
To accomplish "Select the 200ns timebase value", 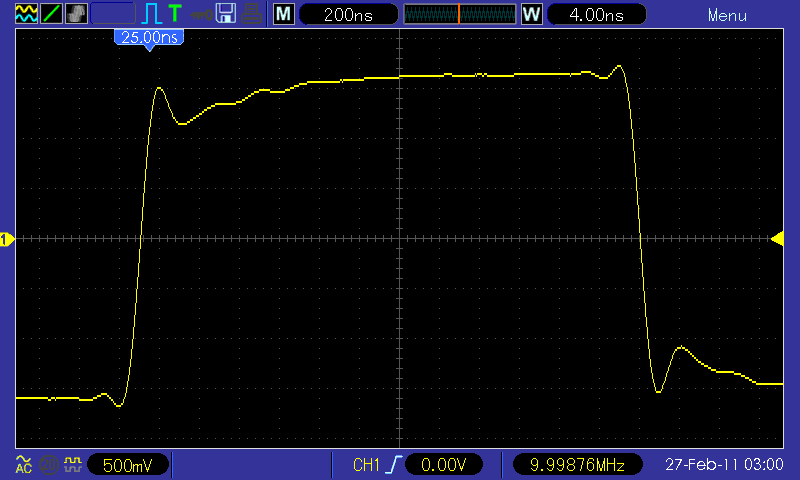I will [x=348, y=14].
